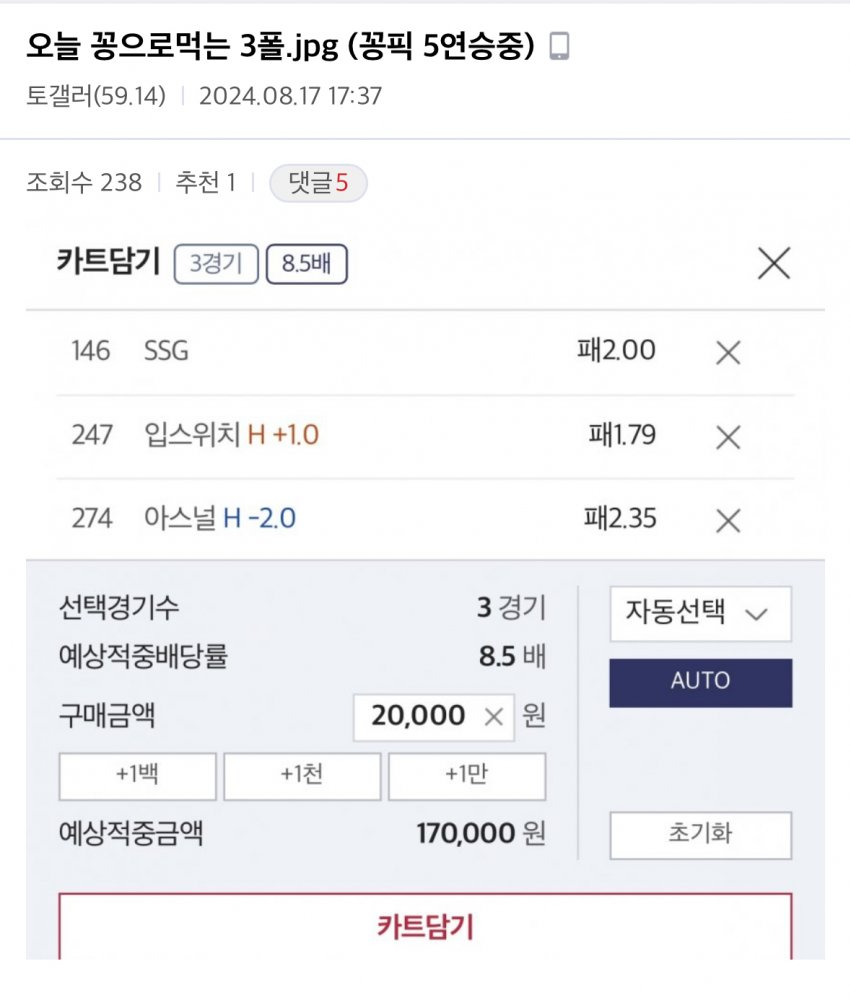This screenshot has height=1000, width=850.
Task: Tap the mobile device icon beside title
Action: point(560,47)
